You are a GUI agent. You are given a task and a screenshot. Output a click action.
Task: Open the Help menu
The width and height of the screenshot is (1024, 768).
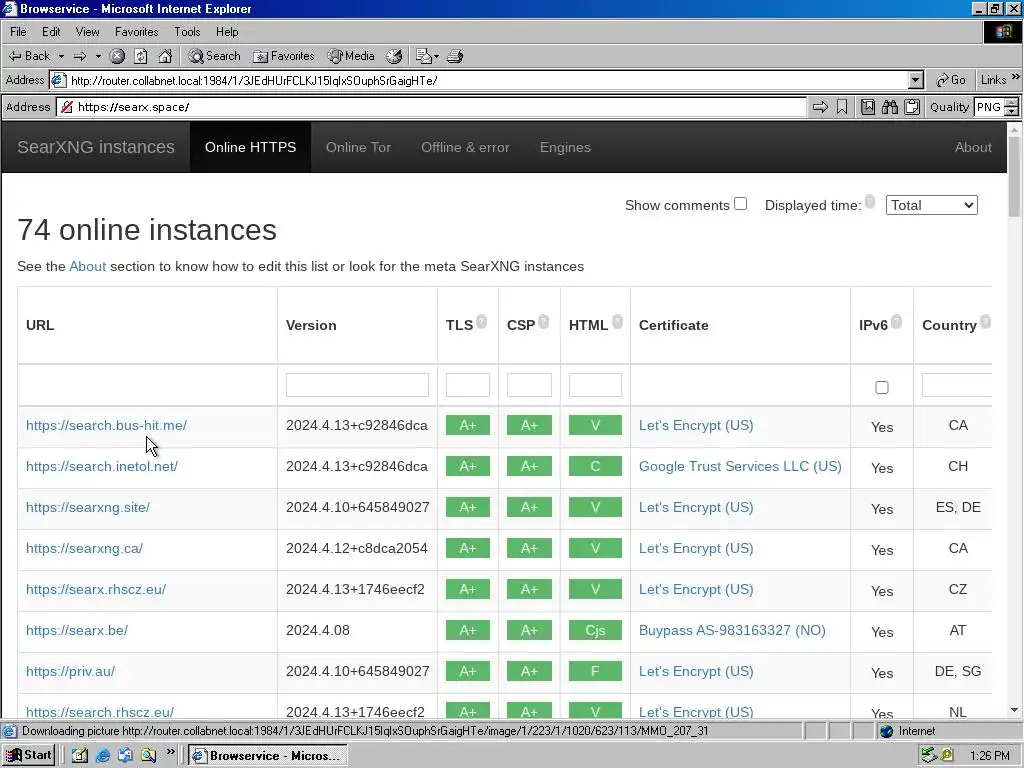[x=227, y=32]
